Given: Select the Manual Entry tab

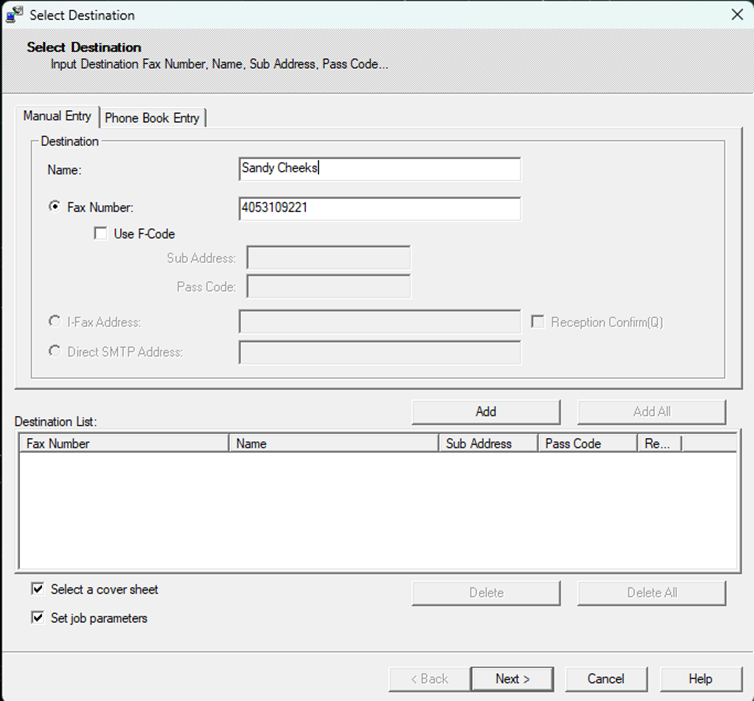Looking at the screenshot, I should (57, 117).
